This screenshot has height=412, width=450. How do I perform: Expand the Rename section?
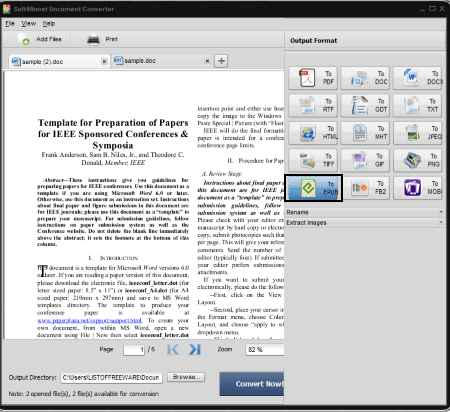coord(365,212)
